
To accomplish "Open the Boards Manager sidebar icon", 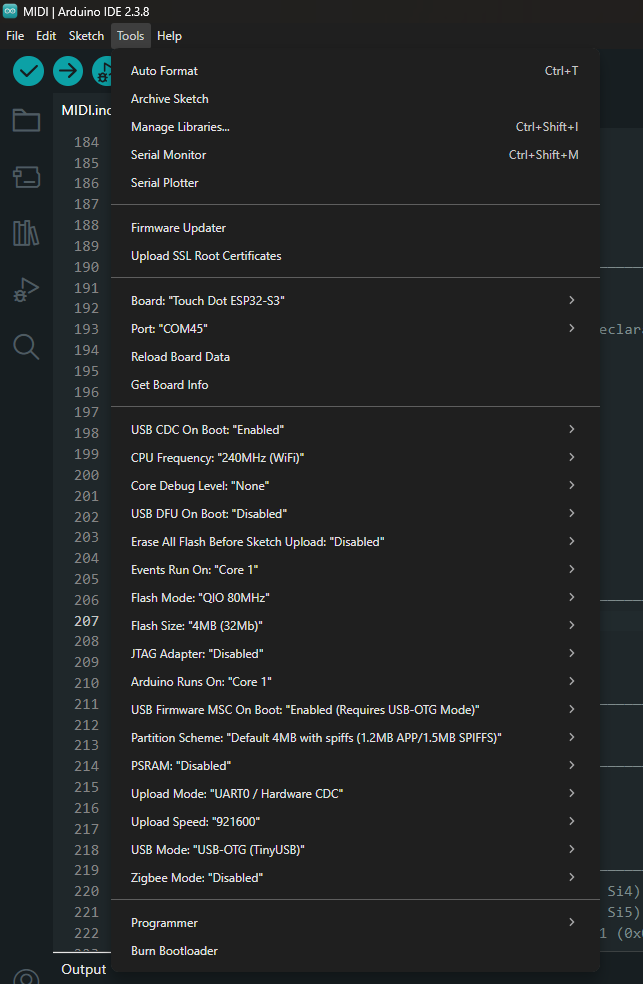I will pyautogui.click(x=26, y=177).
